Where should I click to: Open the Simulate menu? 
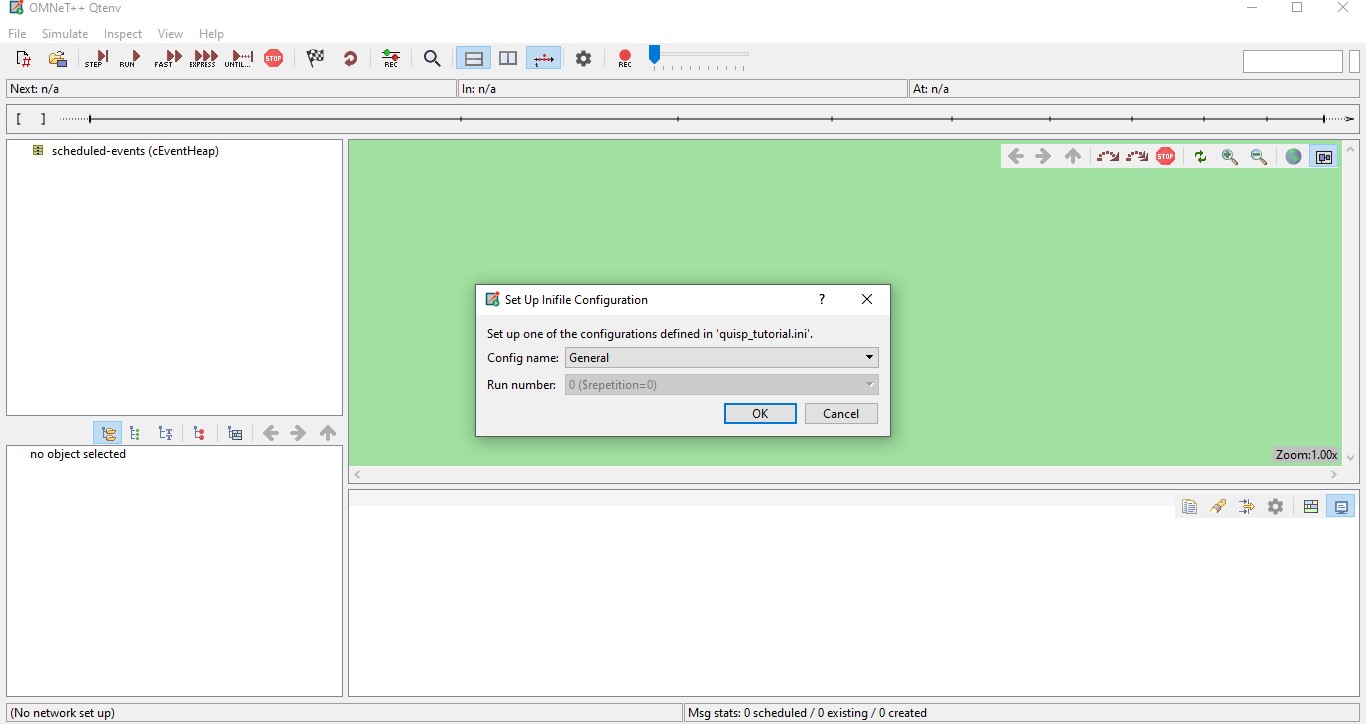click(64, 33)
